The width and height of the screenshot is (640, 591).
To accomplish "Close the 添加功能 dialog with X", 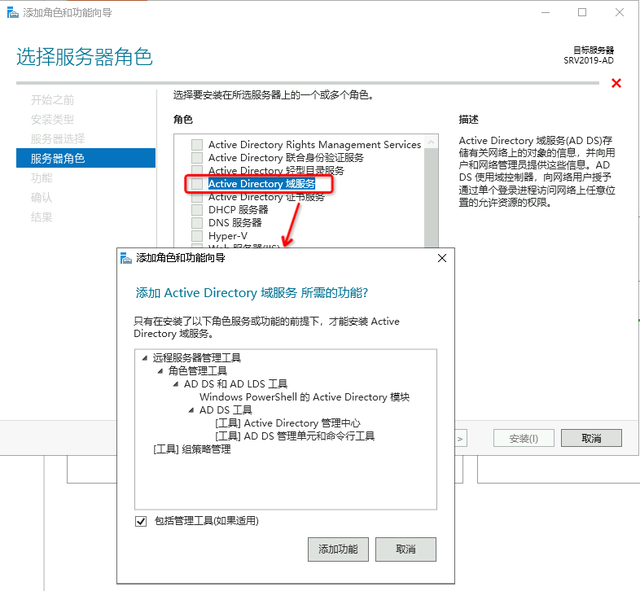I will click(x=442, y=258).
